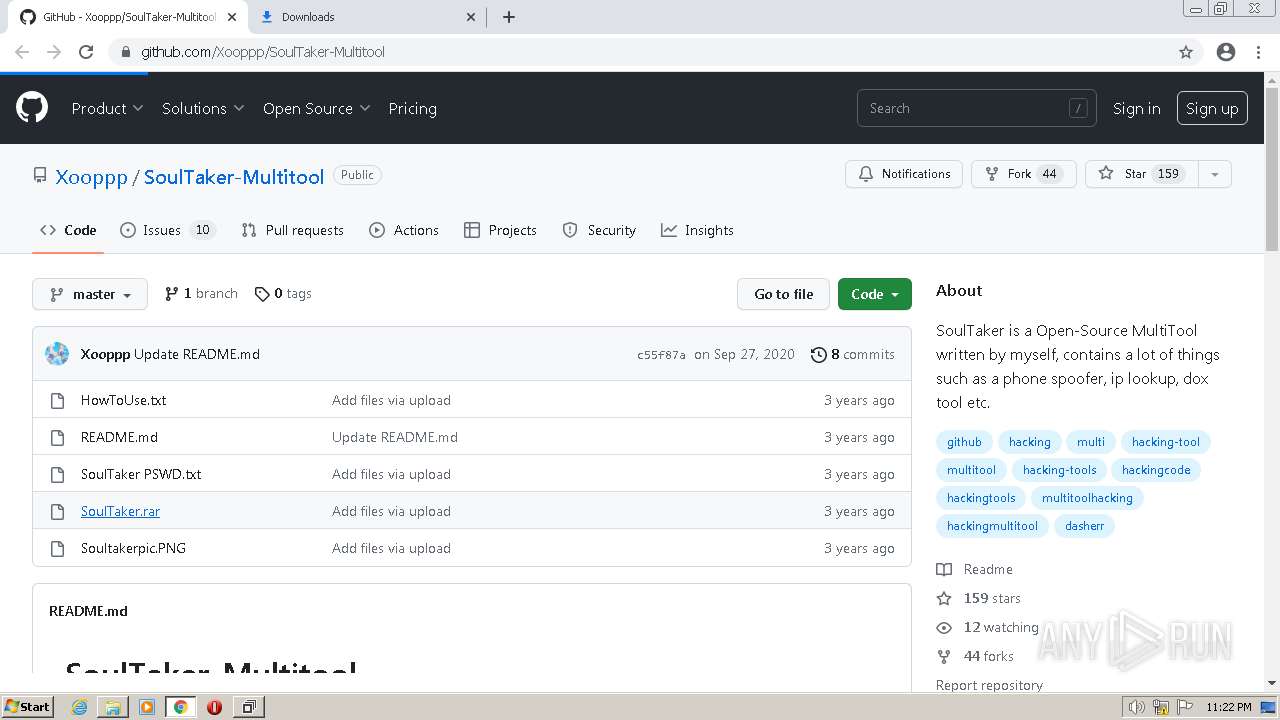Open Soultakerpic.PNG file

coord(133,548)
